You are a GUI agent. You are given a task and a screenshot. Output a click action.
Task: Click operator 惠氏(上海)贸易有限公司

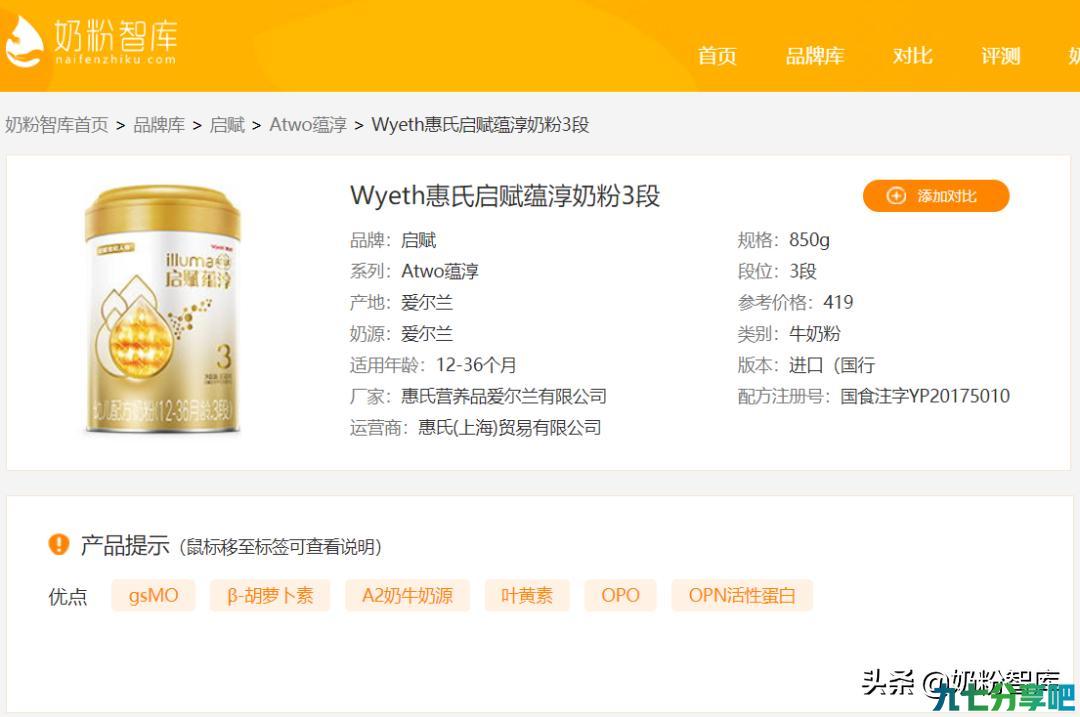pyautogui.click(x=510, y=428)
